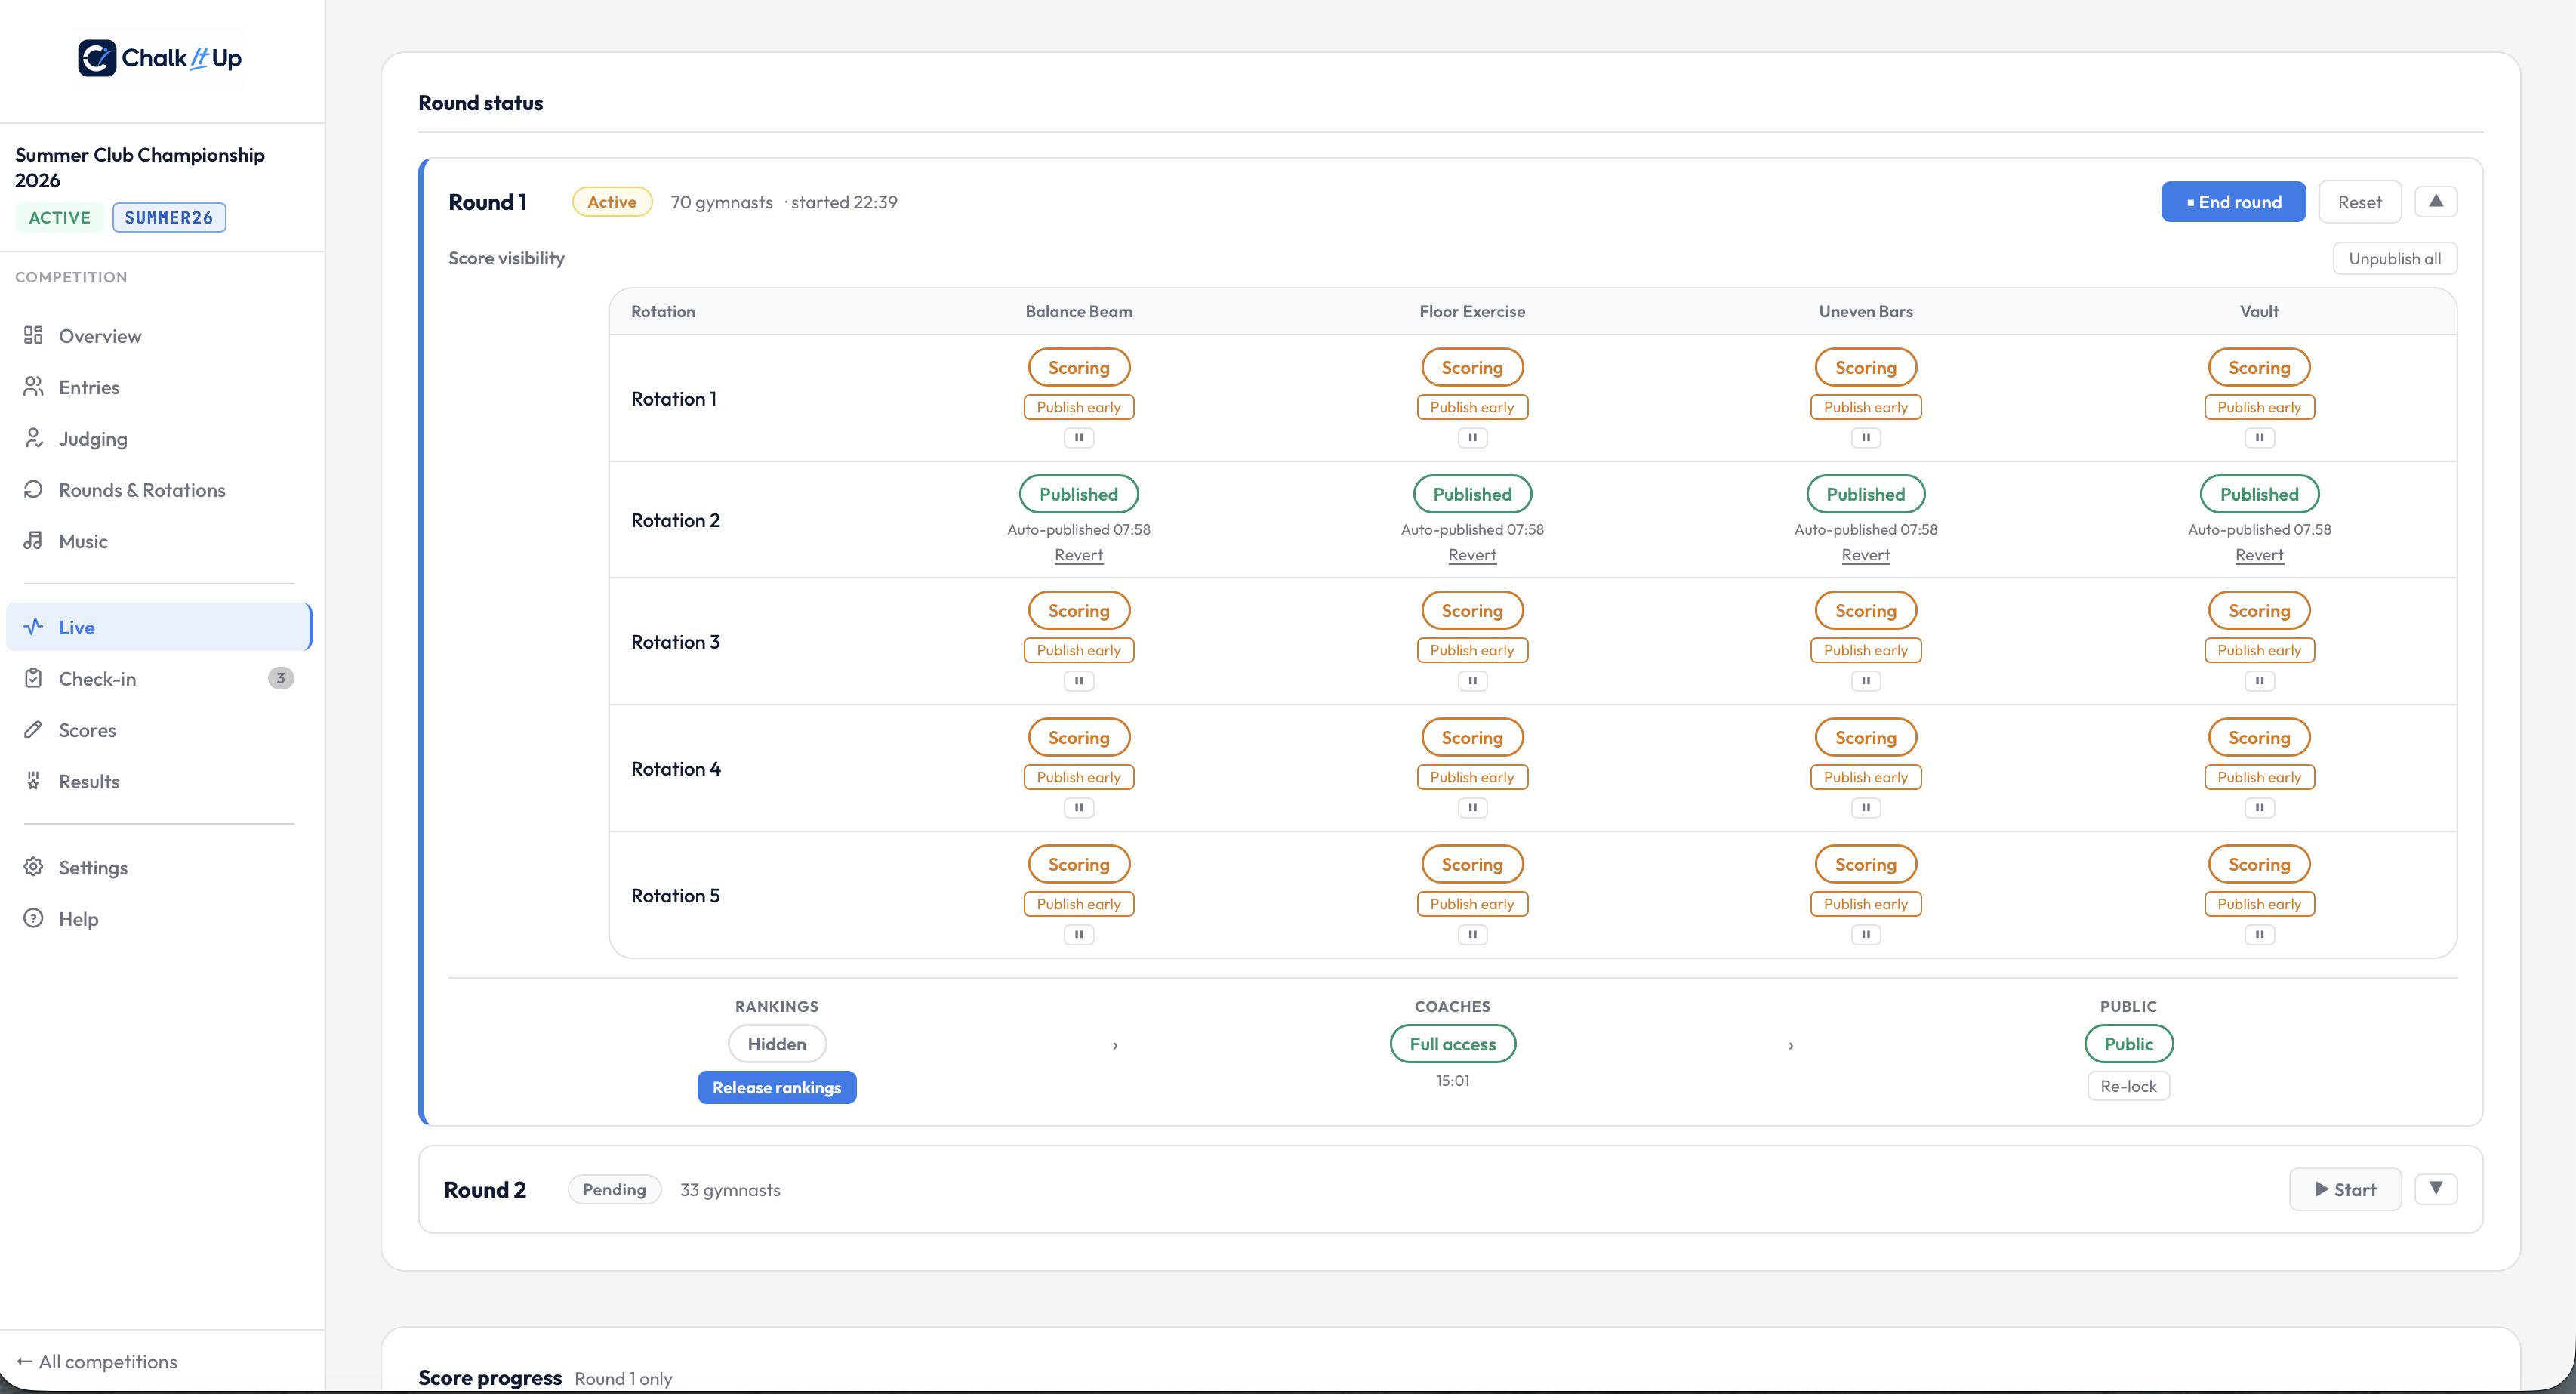Pause Rotation 1 Uneven Bars scoring

(1865, 437)
